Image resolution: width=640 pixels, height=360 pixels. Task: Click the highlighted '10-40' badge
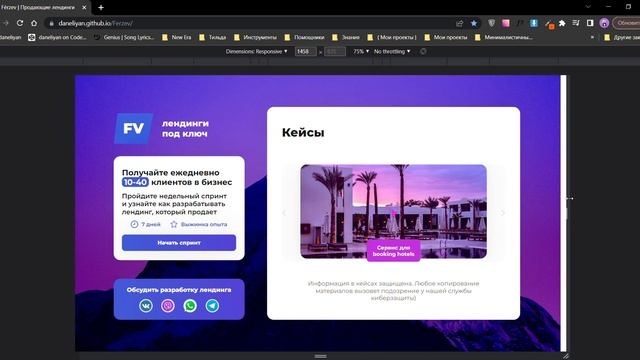(x=136, y=182)
